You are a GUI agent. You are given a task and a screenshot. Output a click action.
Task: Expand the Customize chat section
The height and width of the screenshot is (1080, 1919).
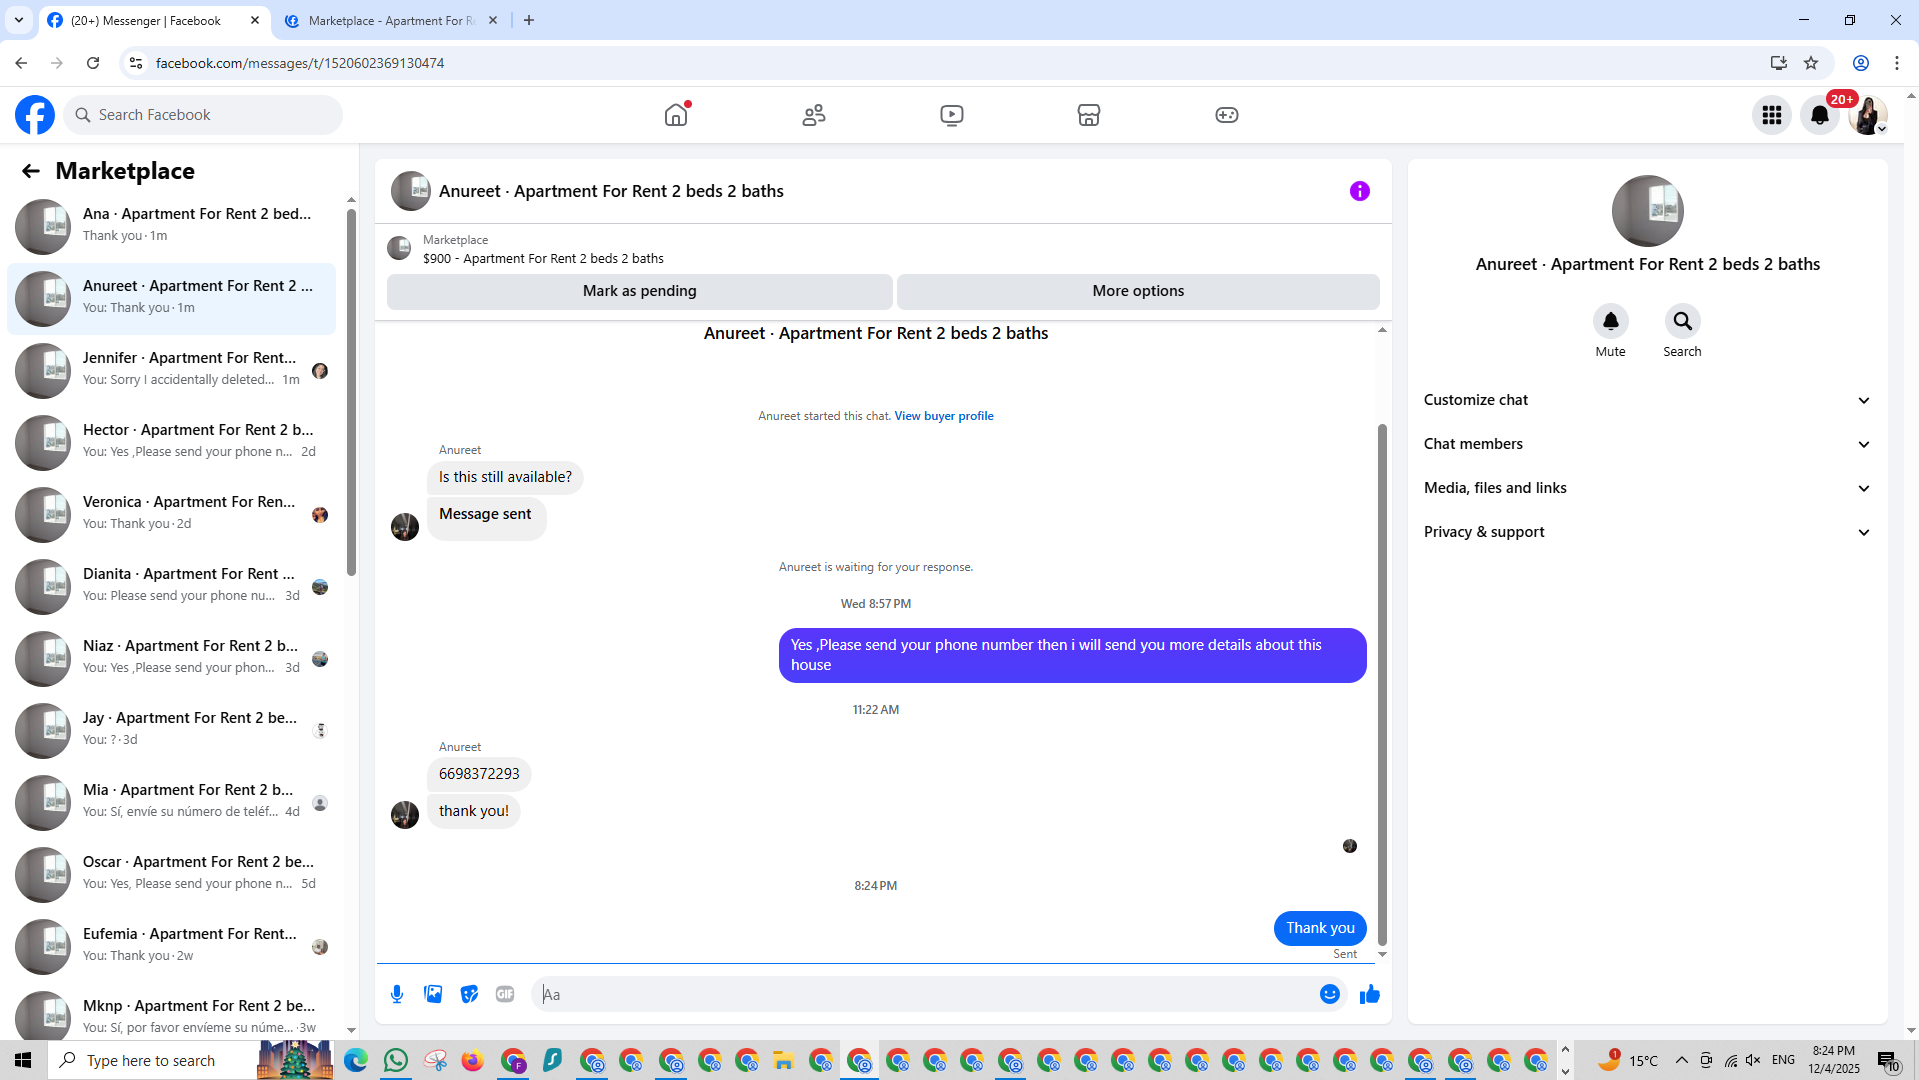click(x=1647, y=400)
